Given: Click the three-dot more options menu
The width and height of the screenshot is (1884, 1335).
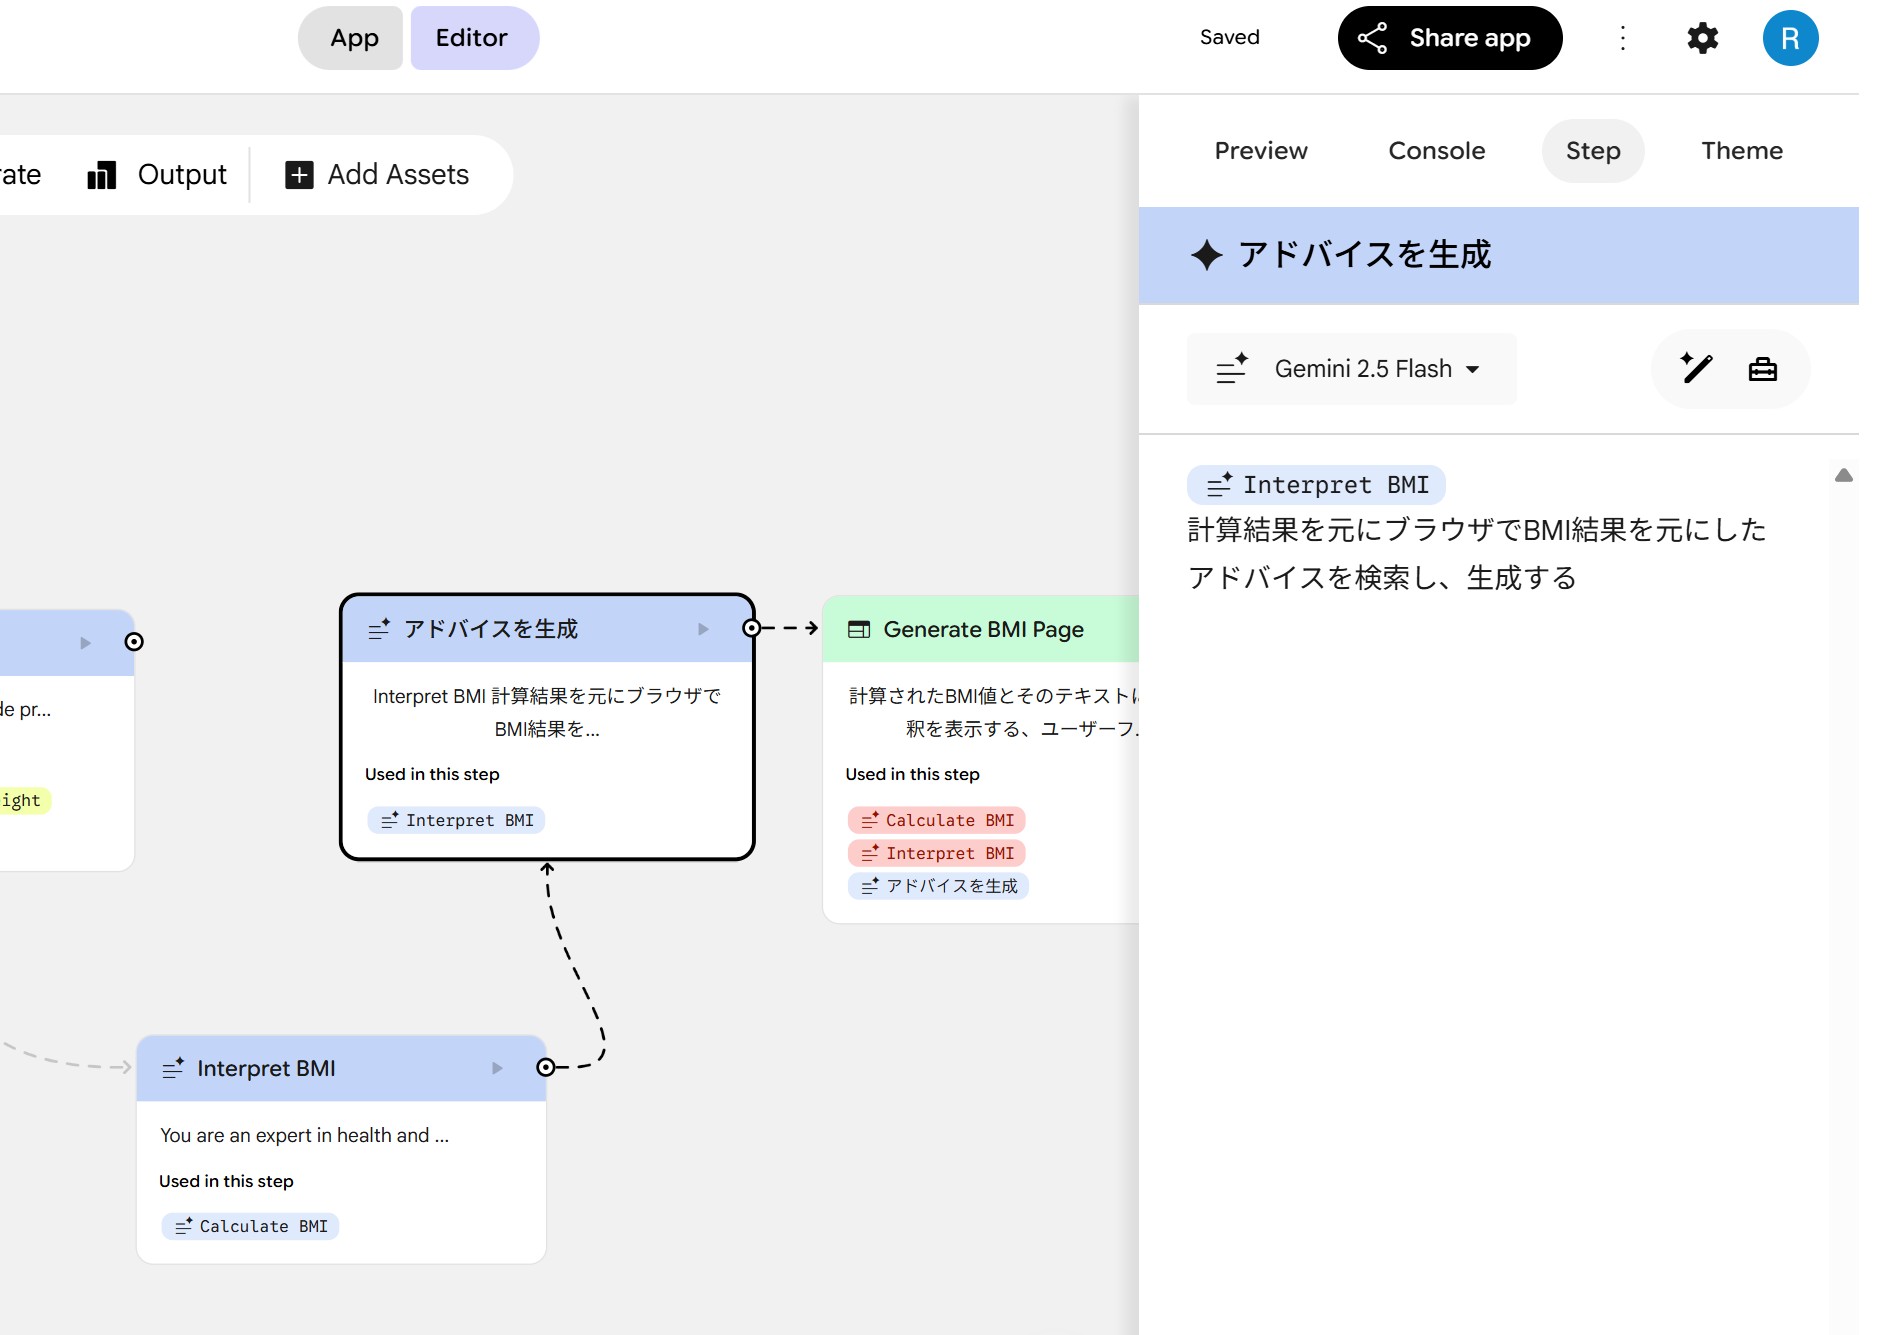Looking at the screenshot, I should tap(1623, 38).
